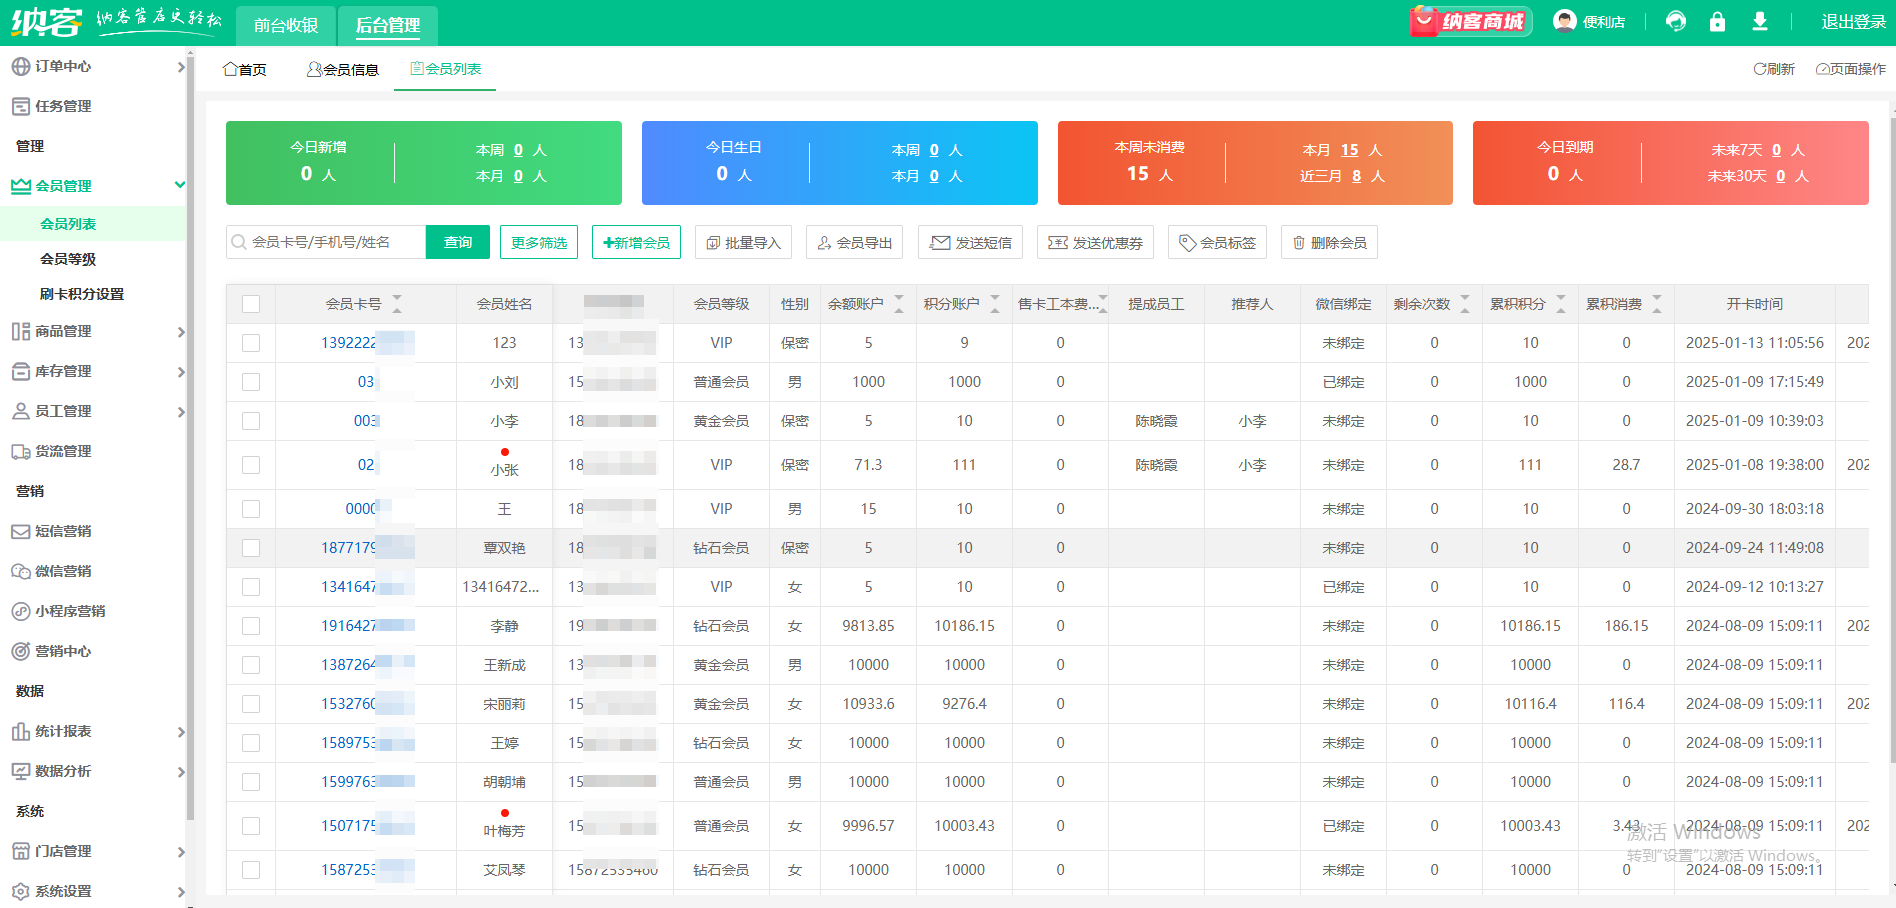Check the row checkbox for member 小刘

251,382
